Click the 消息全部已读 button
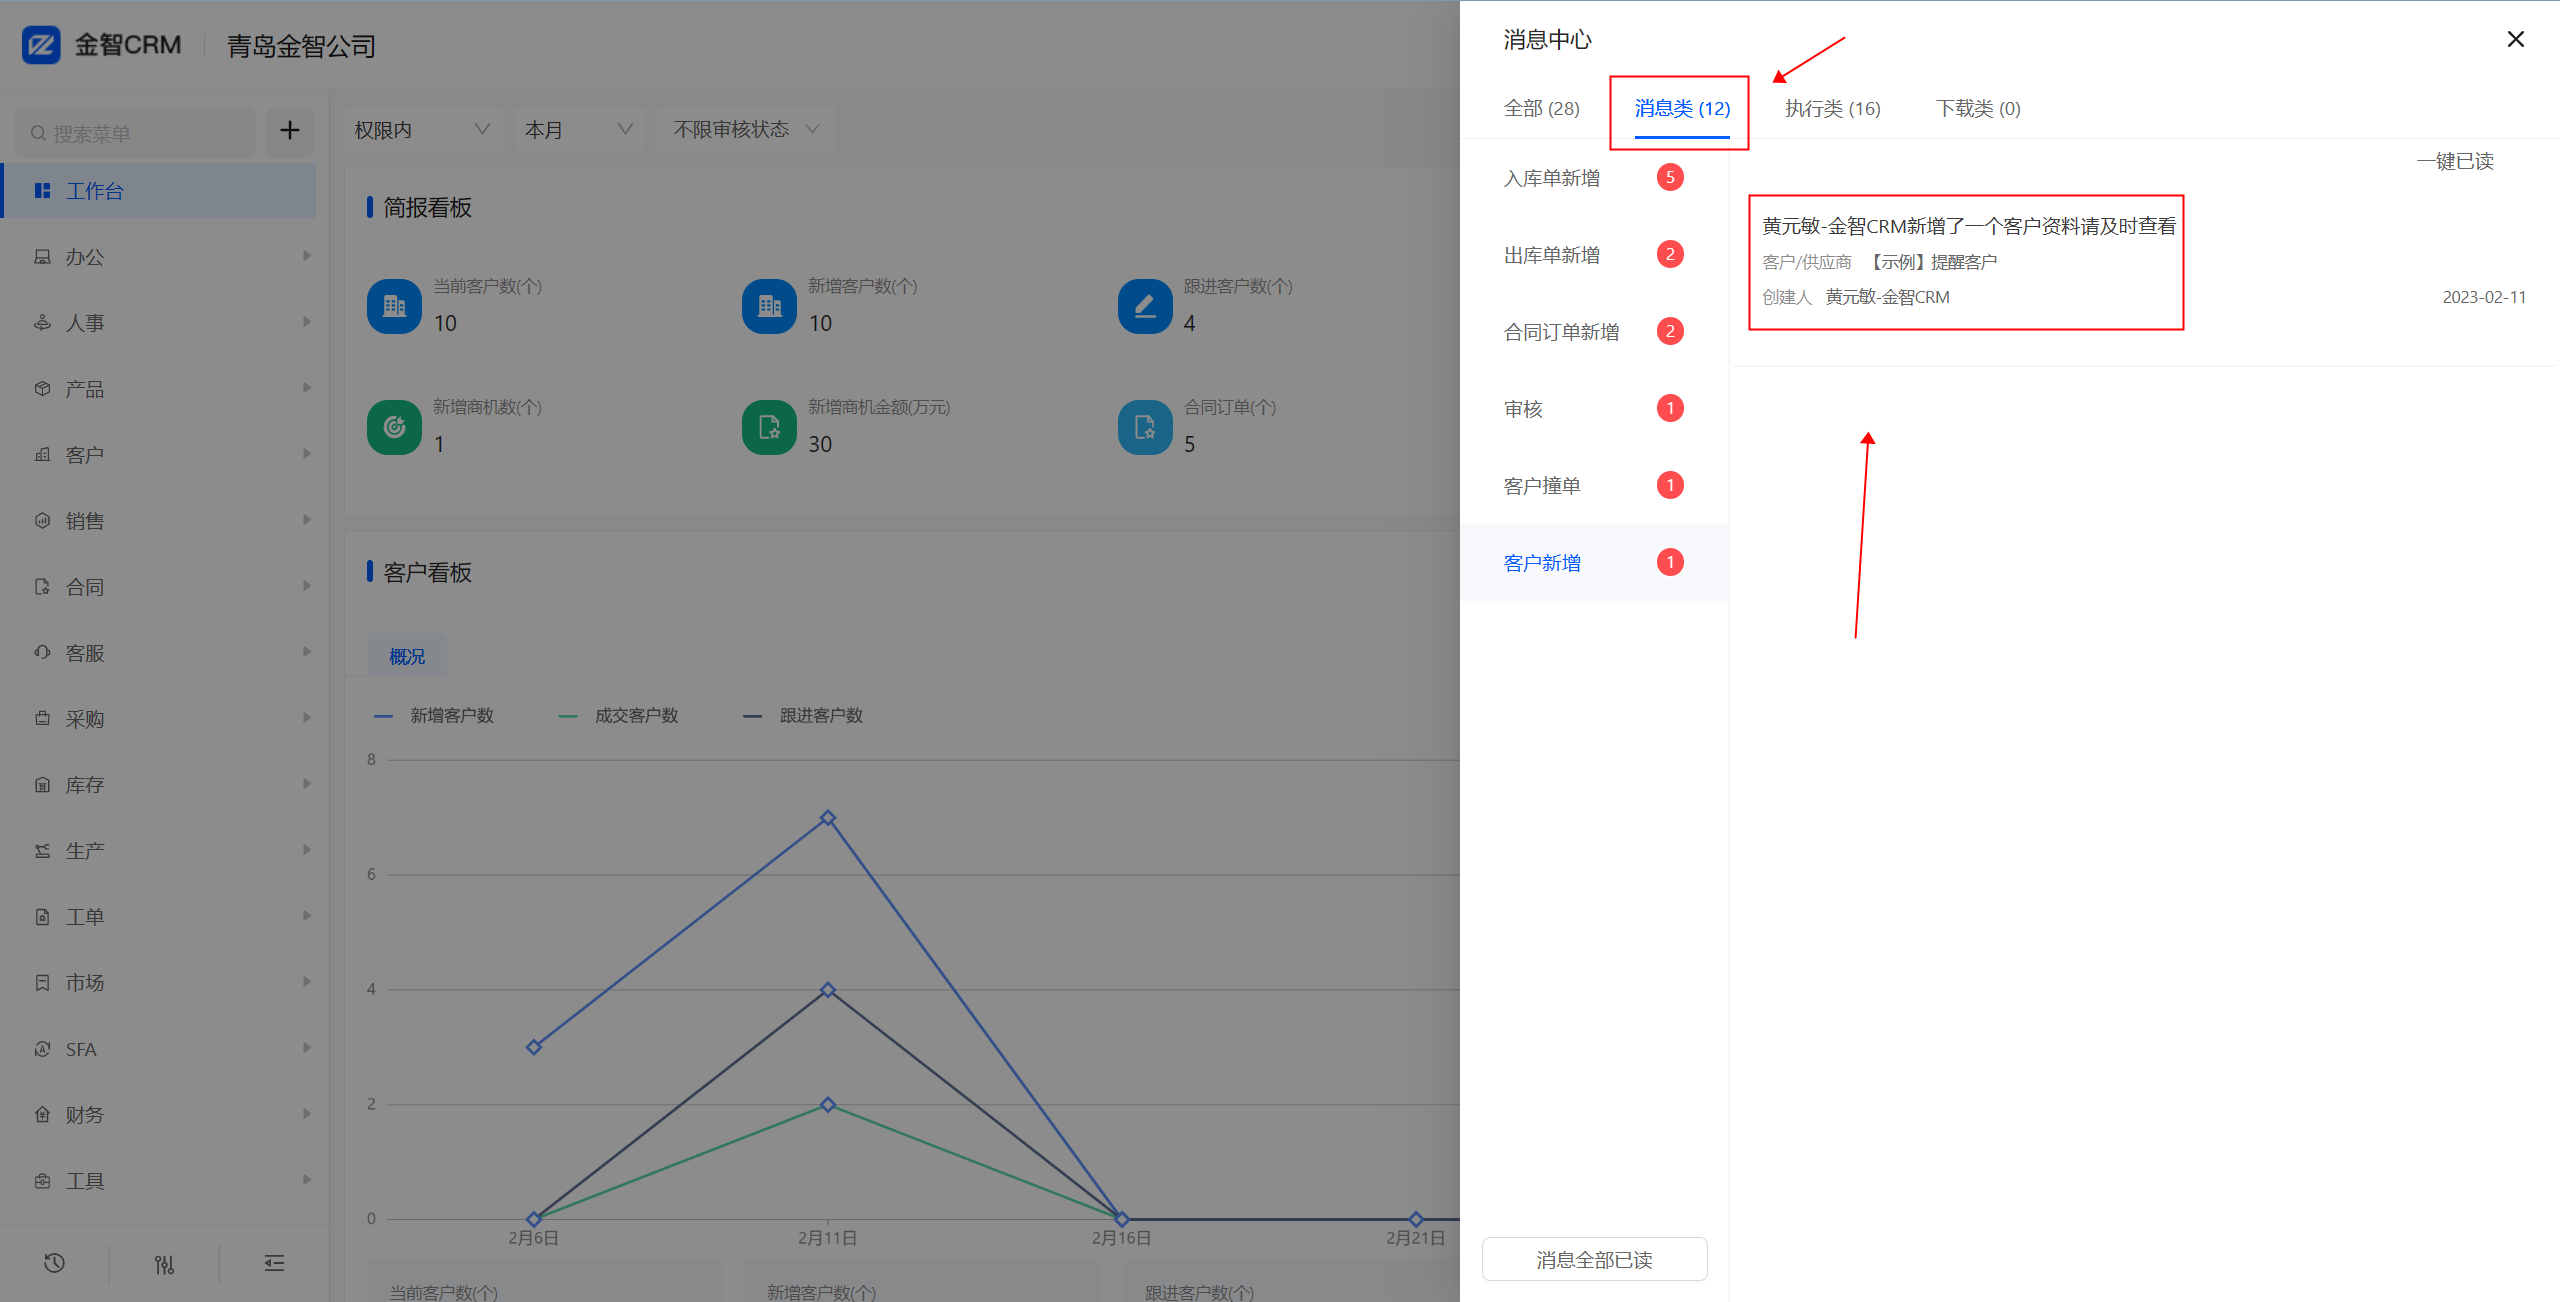The width and height of the screenshot is (2560, 1302). click(x=1594, y=1259)
